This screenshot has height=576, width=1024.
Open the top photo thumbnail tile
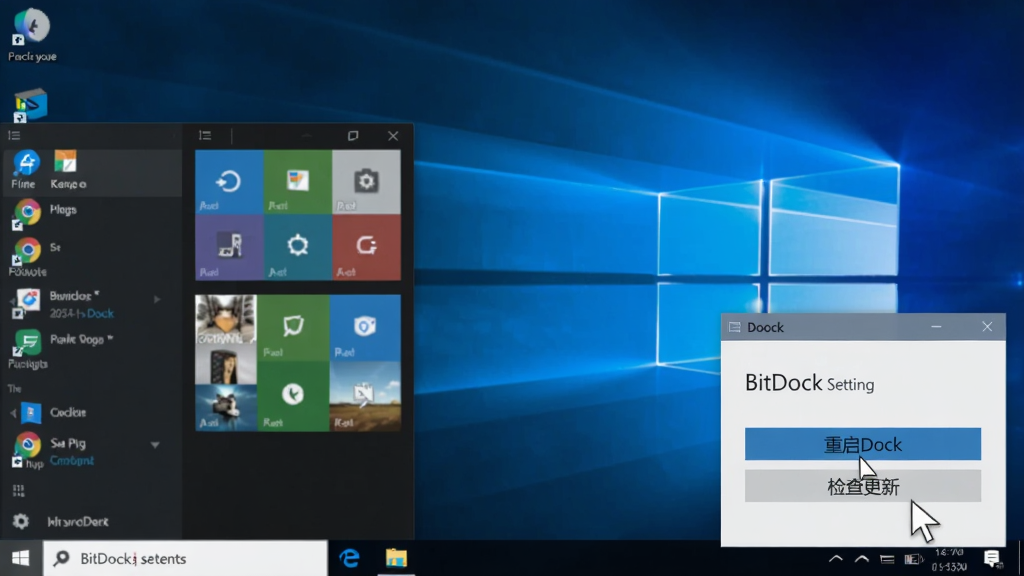pos(226,319)
